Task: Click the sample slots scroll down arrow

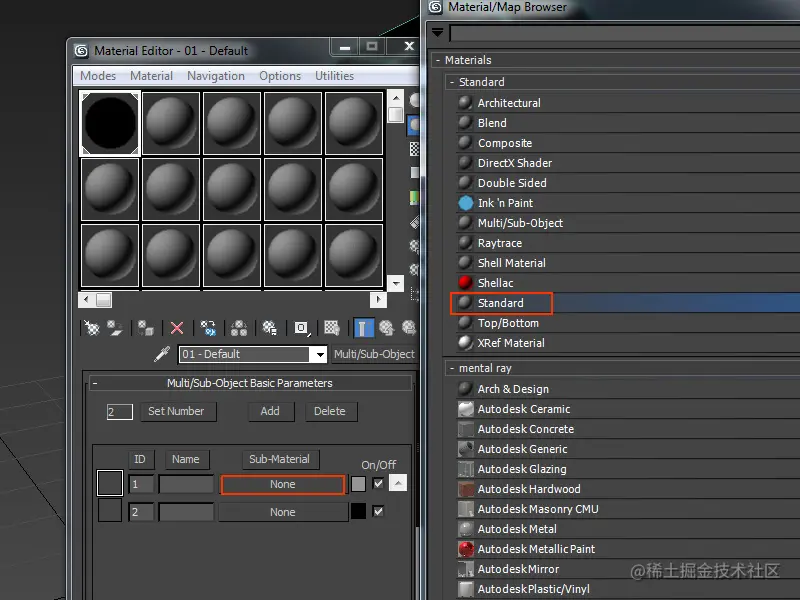Action: pyautogui.click(x=395, y=283)
